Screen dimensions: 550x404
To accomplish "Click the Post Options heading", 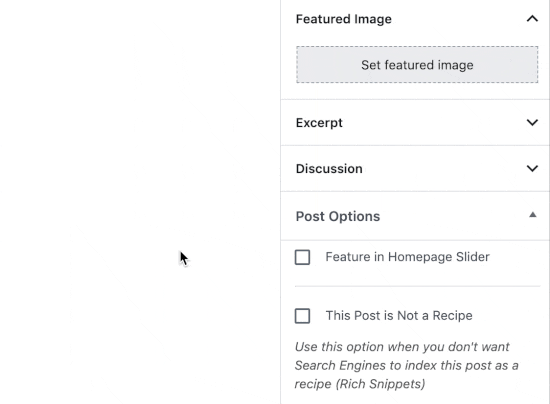I will pos(337,216).
